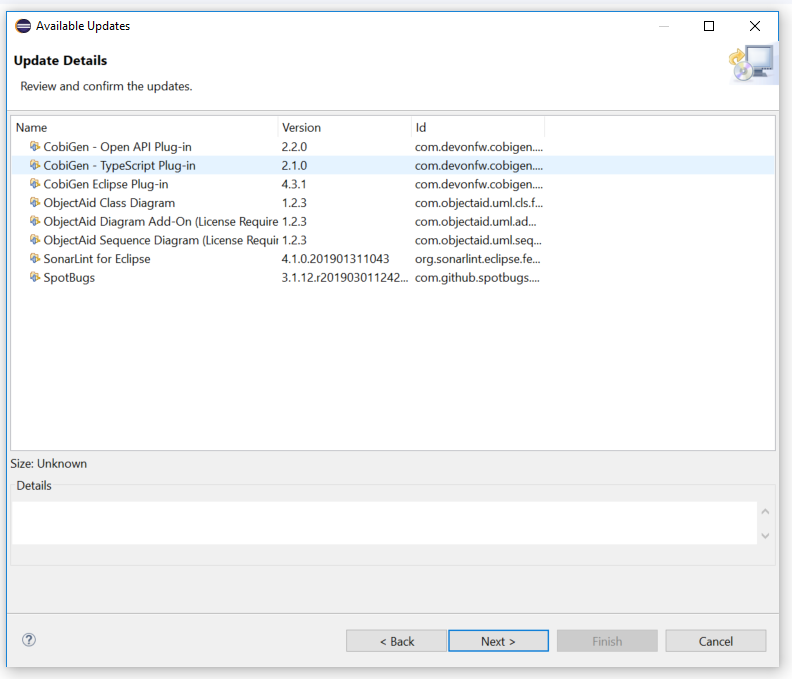Open the help question mark icon
792x679 pixels.
tap(29, 640)
